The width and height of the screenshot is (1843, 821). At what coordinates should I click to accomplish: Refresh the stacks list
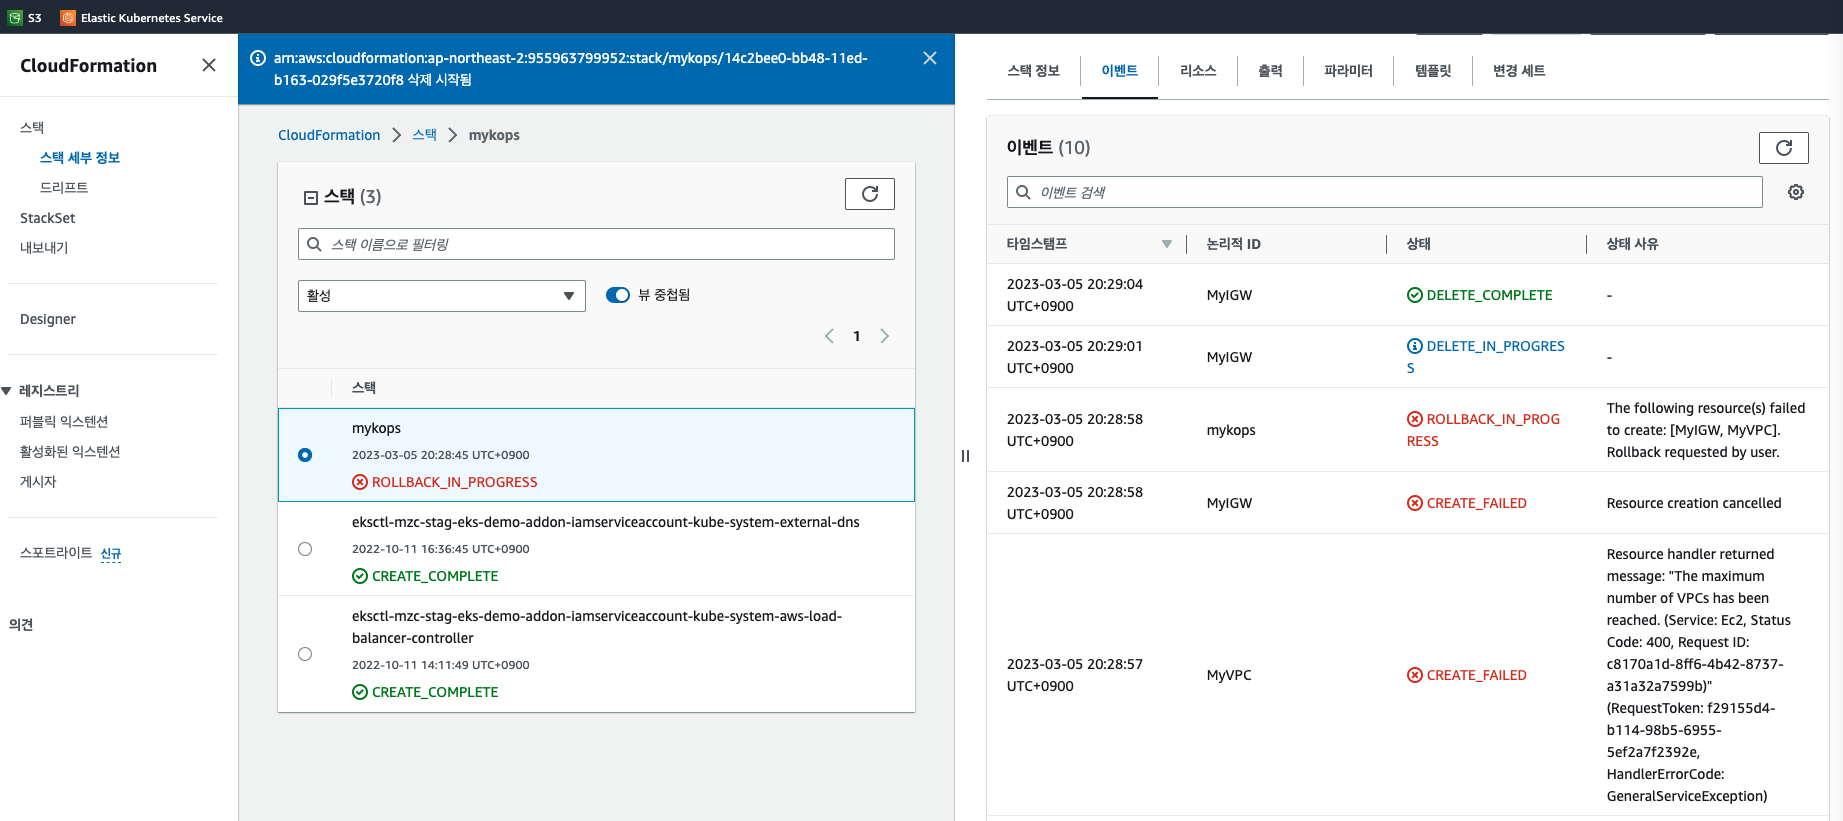(870, 194)
